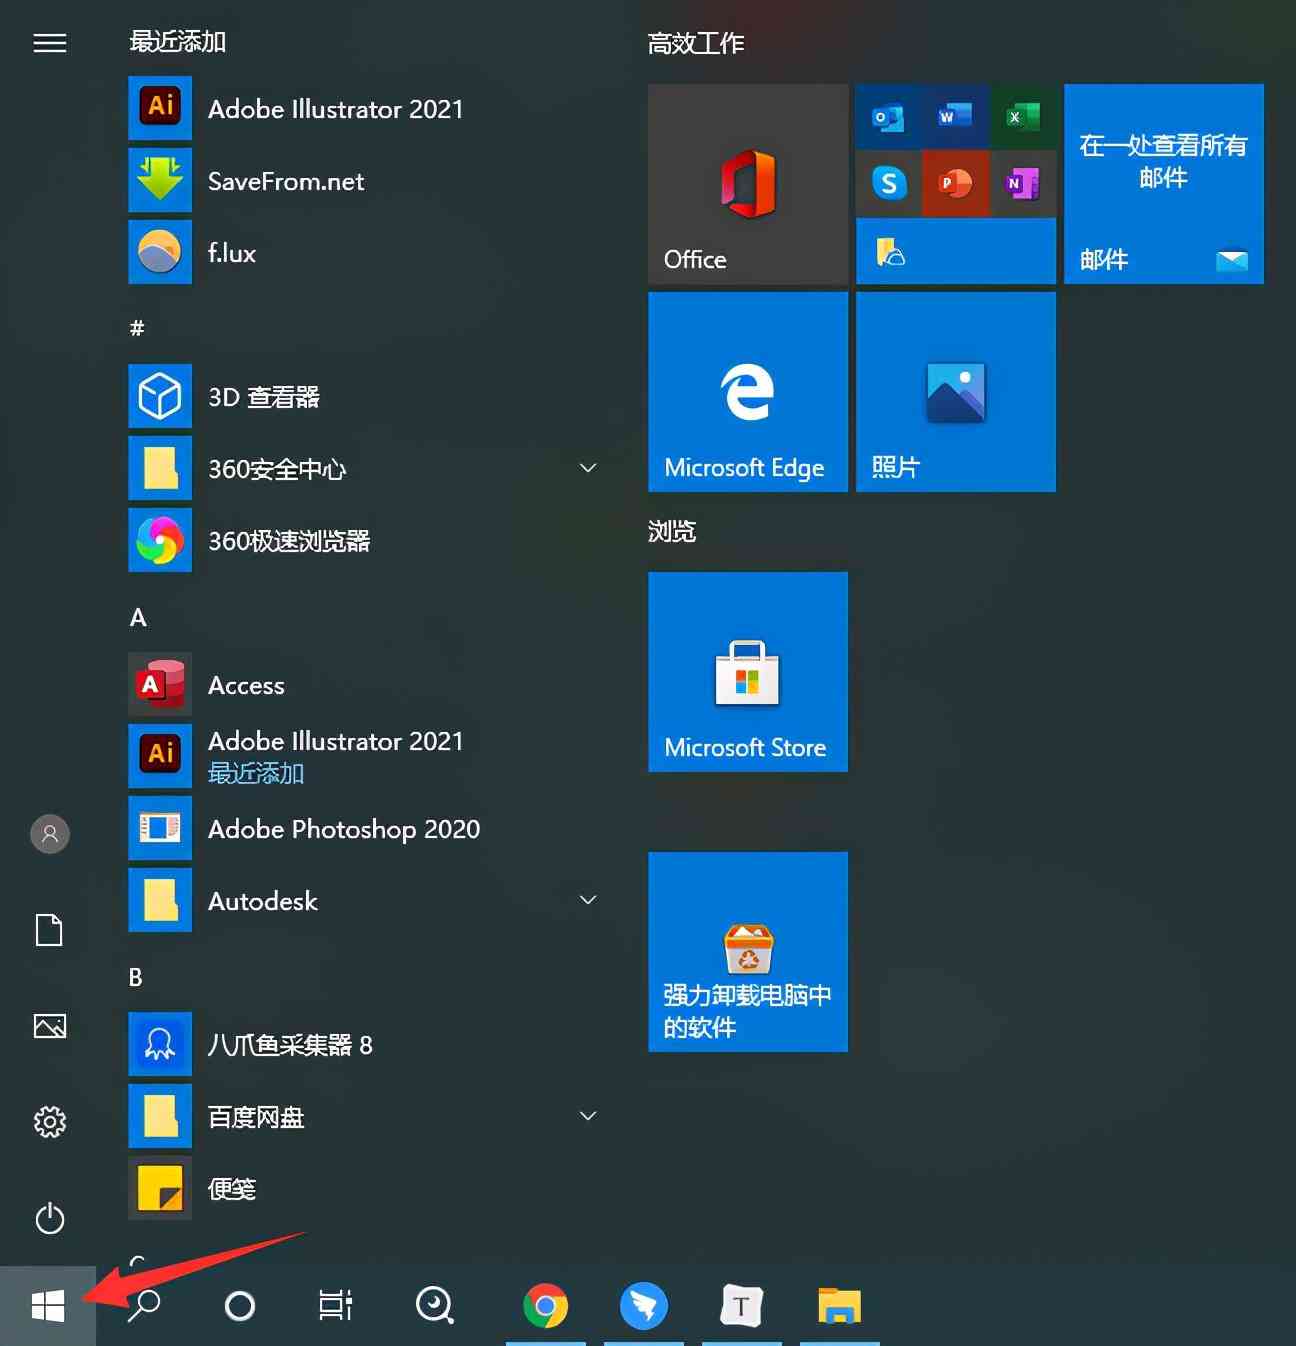Open Cortana circle on the taskbar
The height and width of the screenshot is (1346, 1296).
(x=240, y=1305)
